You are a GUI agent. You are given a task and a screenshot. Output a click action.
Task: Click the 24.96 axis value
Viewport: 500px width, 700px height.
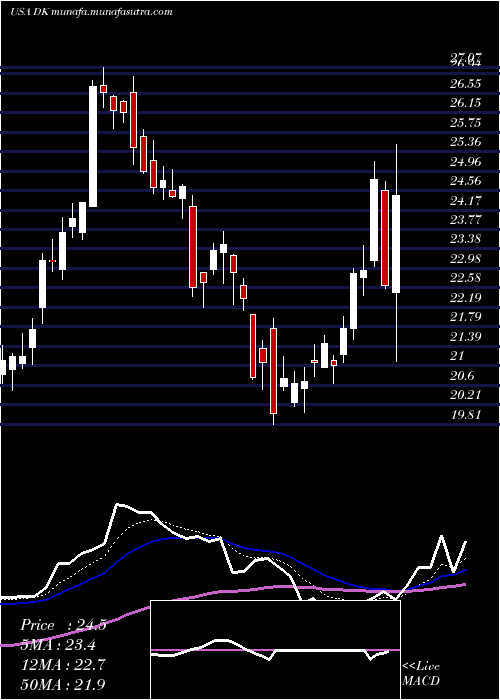(465, 161)
